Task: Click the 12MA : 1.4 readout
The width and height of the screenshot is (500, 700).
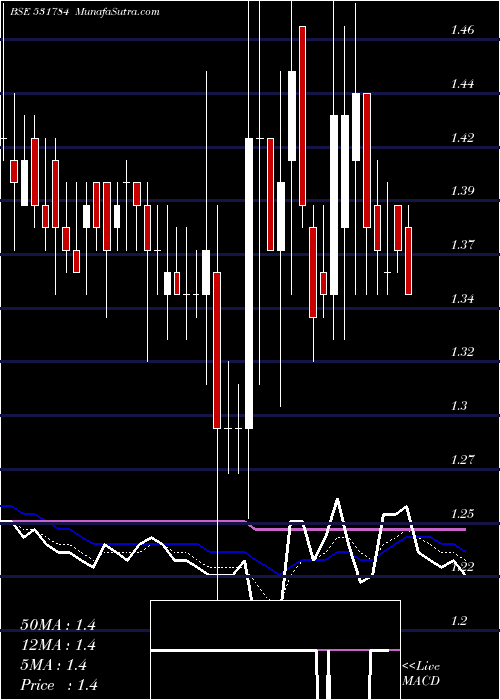Action: coord(58,645)
